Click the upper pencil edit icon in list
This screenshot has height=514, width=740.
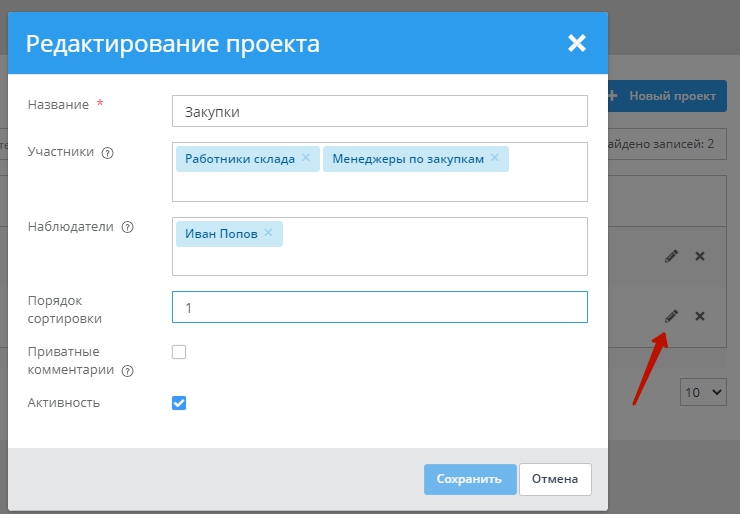click(x=671, y=256)
